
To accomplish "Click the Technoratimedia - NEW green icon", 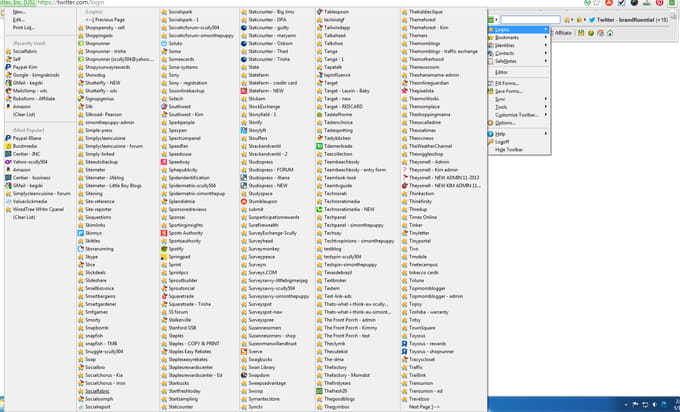I will 320,209.
